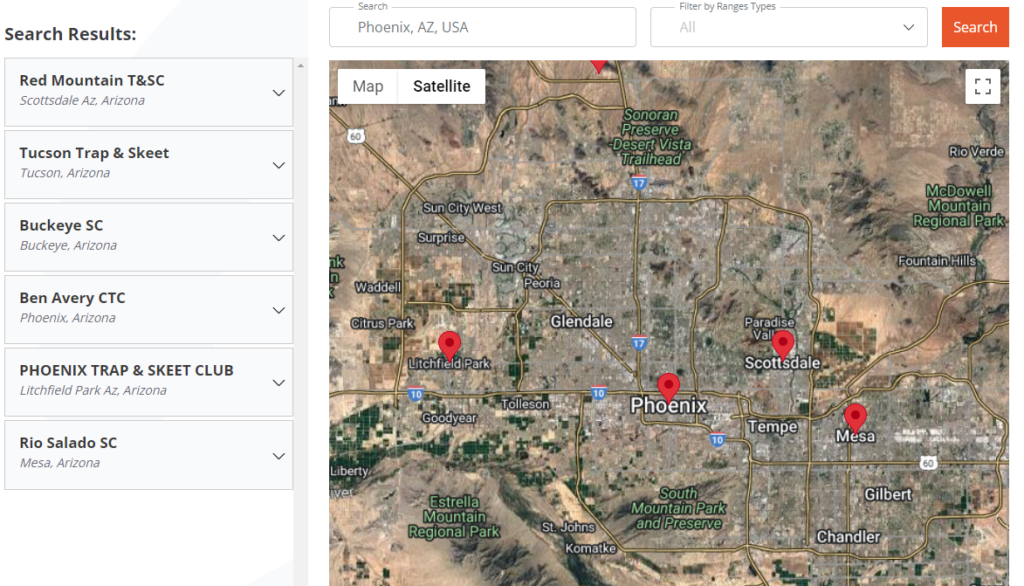Screen dimensions: 1024x586
Task: Expand Rio Salado SC result chevron
Action: (x=279, y=456)
